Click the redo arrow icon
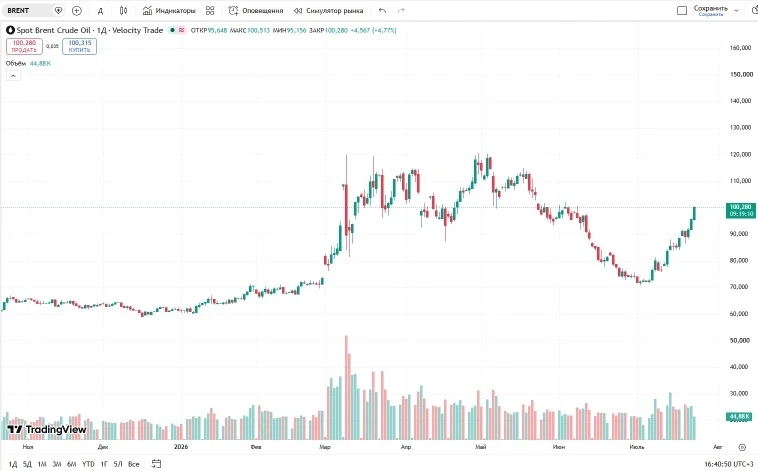 [x=401, y=10]
